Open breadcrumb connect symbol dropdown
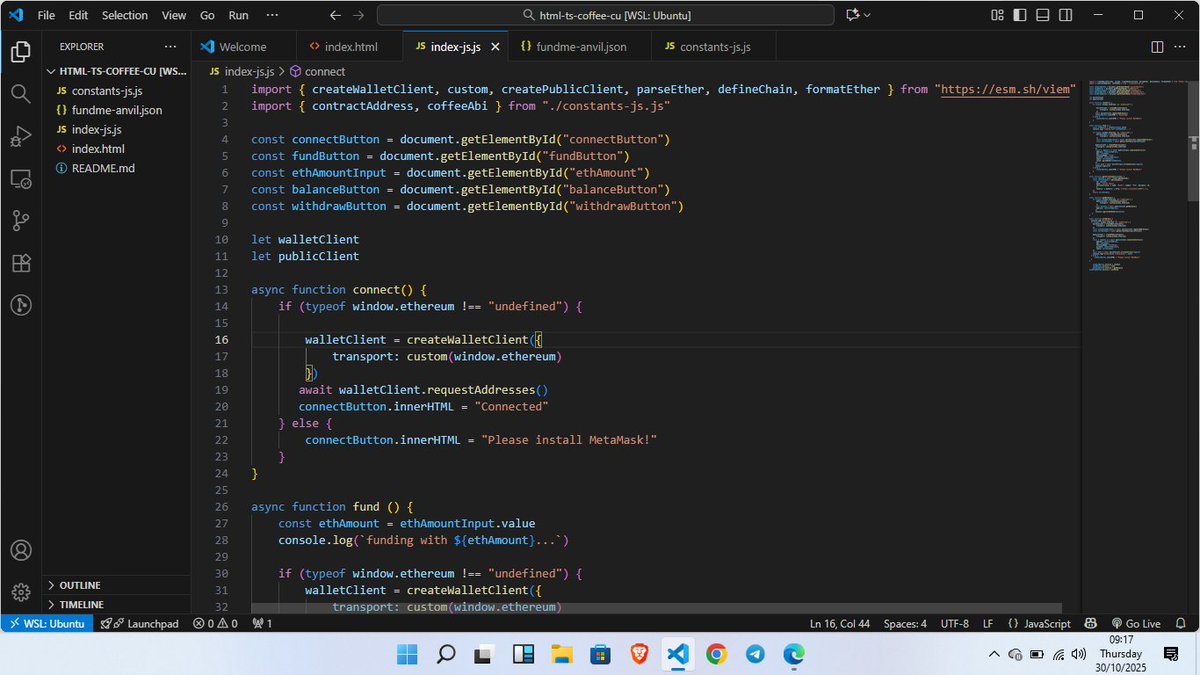1200x675 pixels. pyautogui.click(x=317, y=72)
